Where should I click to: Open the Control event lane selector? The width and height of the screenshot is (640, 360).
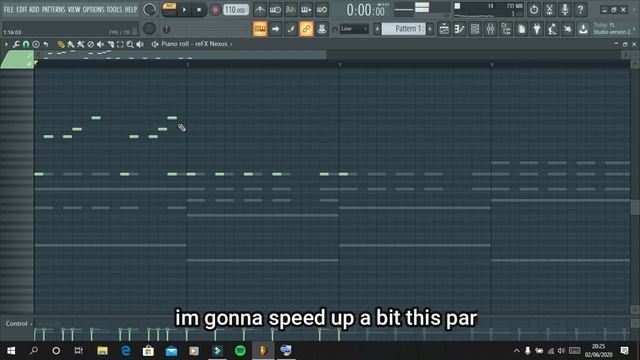(18, 324)
